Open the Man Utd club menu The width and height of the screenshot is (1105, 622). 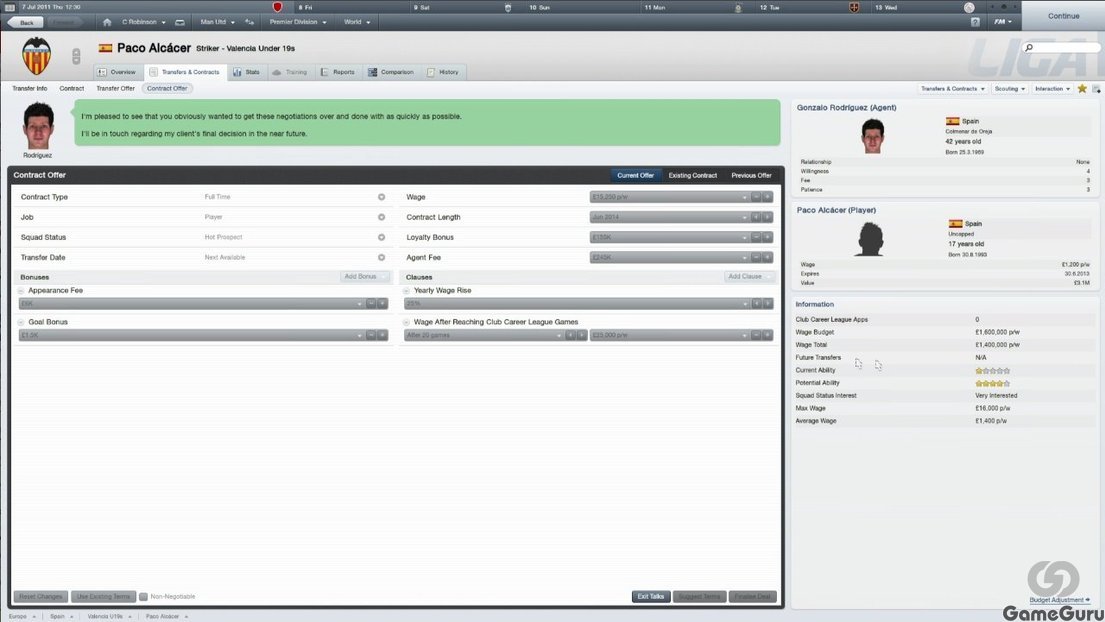(x=218, y=22)
